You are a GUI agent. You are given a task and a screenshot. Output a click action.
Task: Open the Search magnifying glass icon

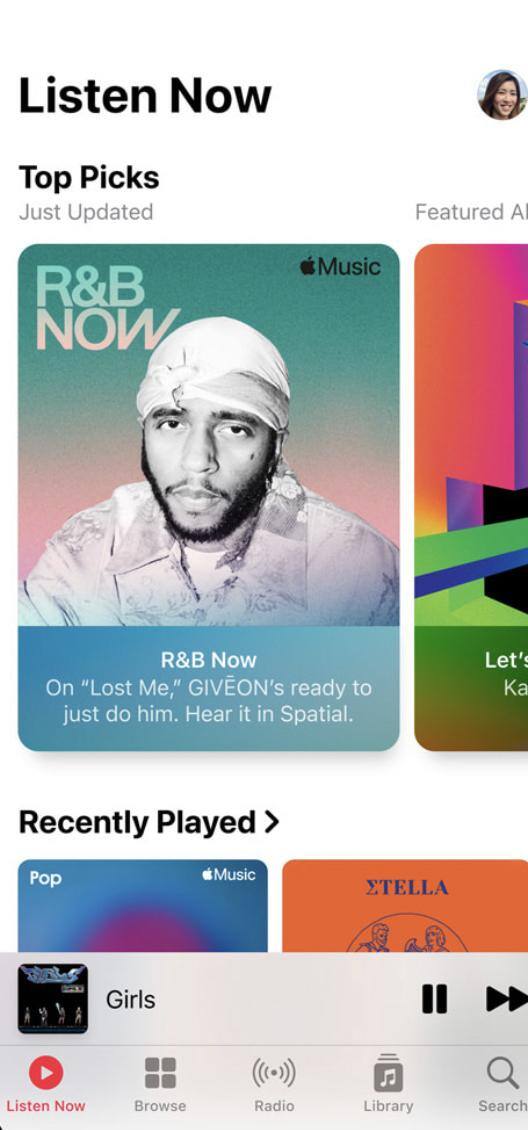point(502,1072)
